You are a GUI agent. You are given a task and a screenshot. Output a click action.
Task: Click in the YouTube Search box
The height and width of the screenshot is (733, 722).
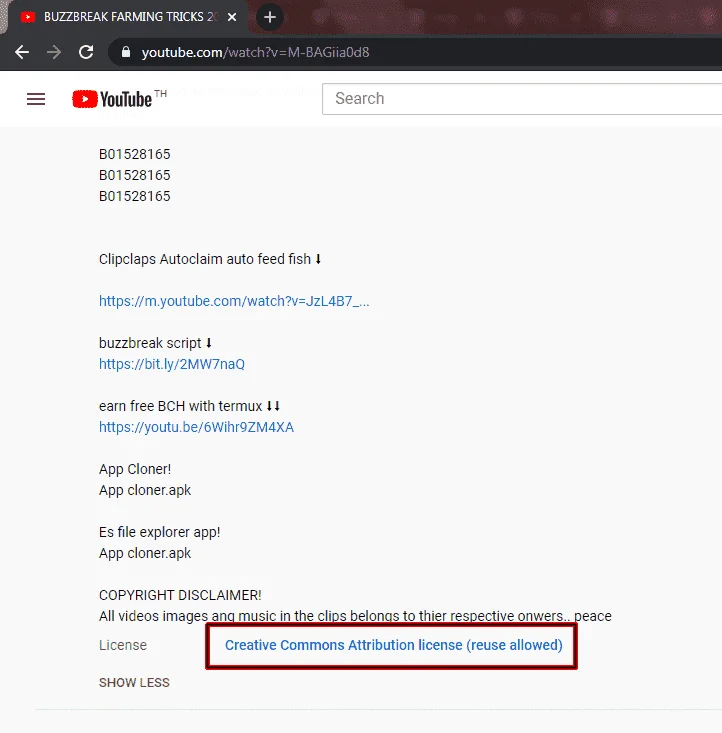tap(522, 99)
